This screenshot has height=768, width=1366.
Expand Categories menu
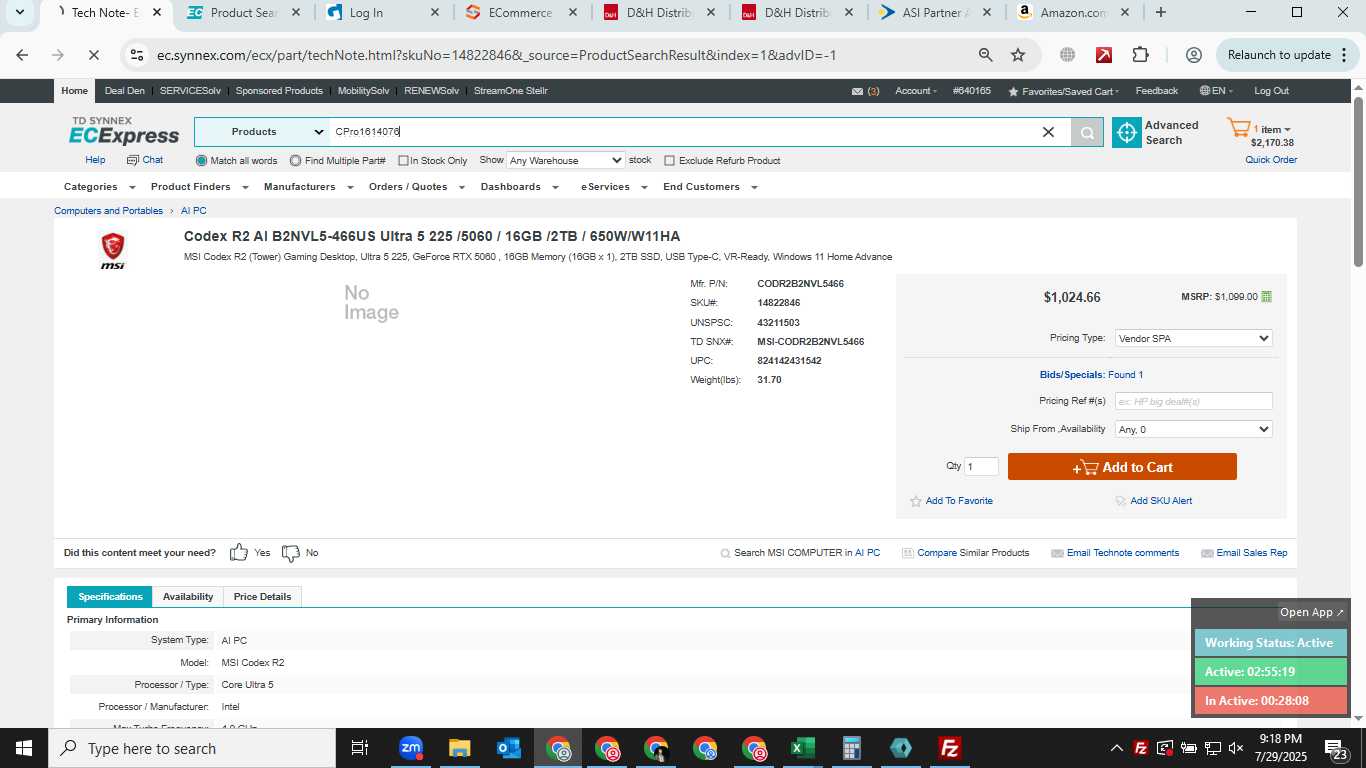pyautogui.click(x=99, y=187)
